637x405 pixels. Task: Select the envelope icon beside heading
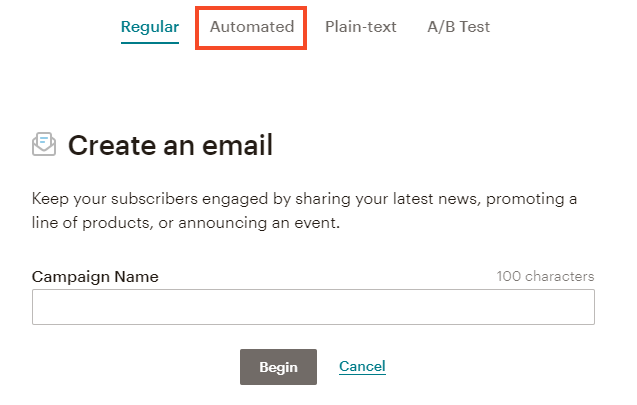click(x=44, y=145)
